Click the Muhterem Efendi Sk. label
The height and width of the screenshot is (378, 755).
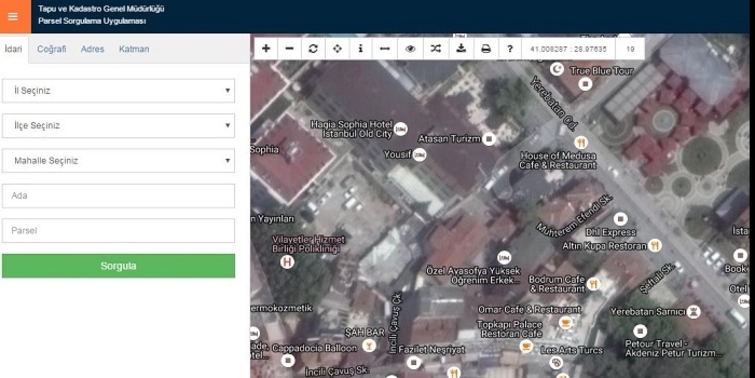(x=574, y=216)
